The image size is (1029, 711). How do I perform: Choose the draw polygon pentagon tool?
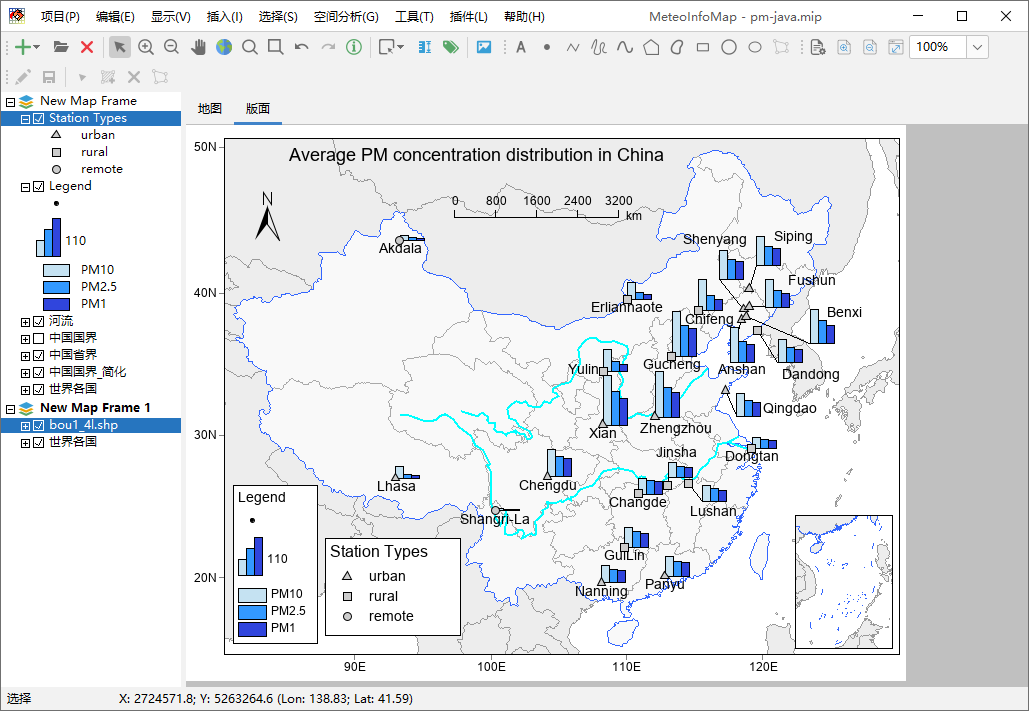coord(651,47)
